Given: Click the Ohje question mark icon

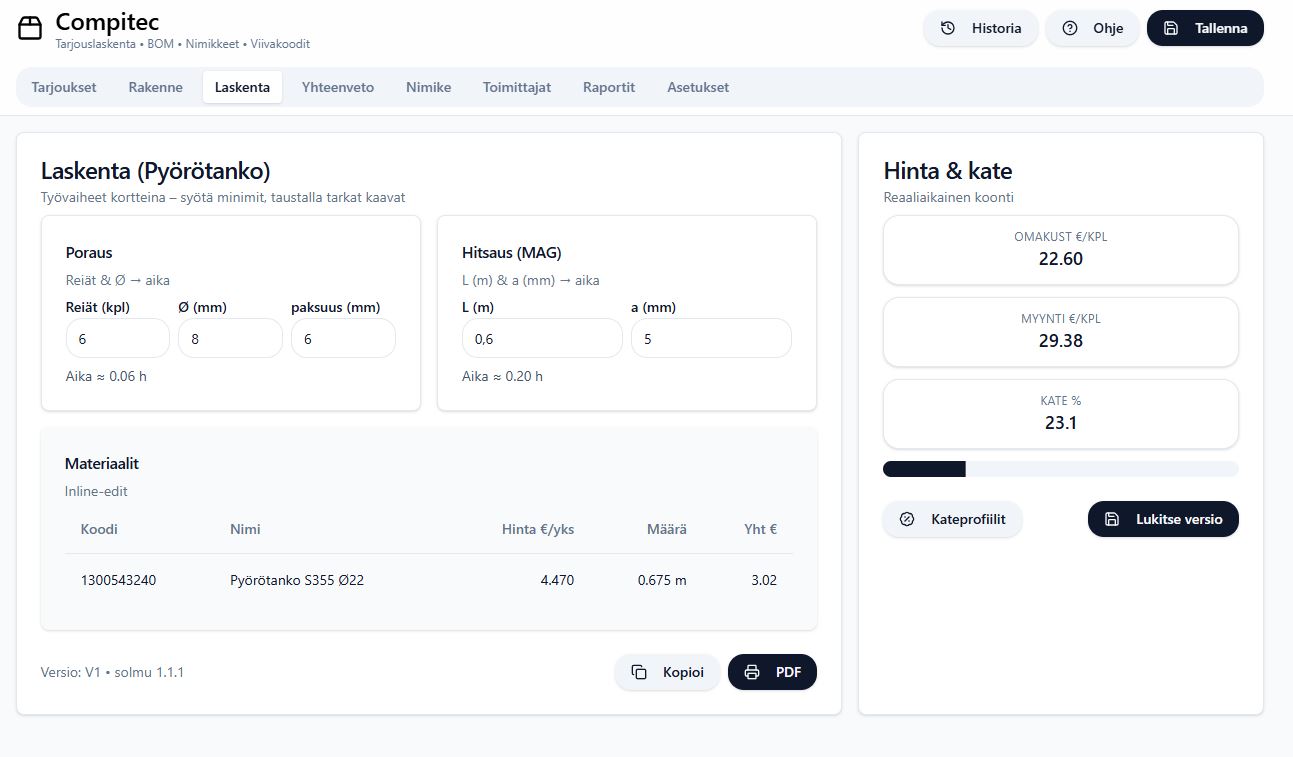Looking at the screenshot, I should click(1070, 28).
